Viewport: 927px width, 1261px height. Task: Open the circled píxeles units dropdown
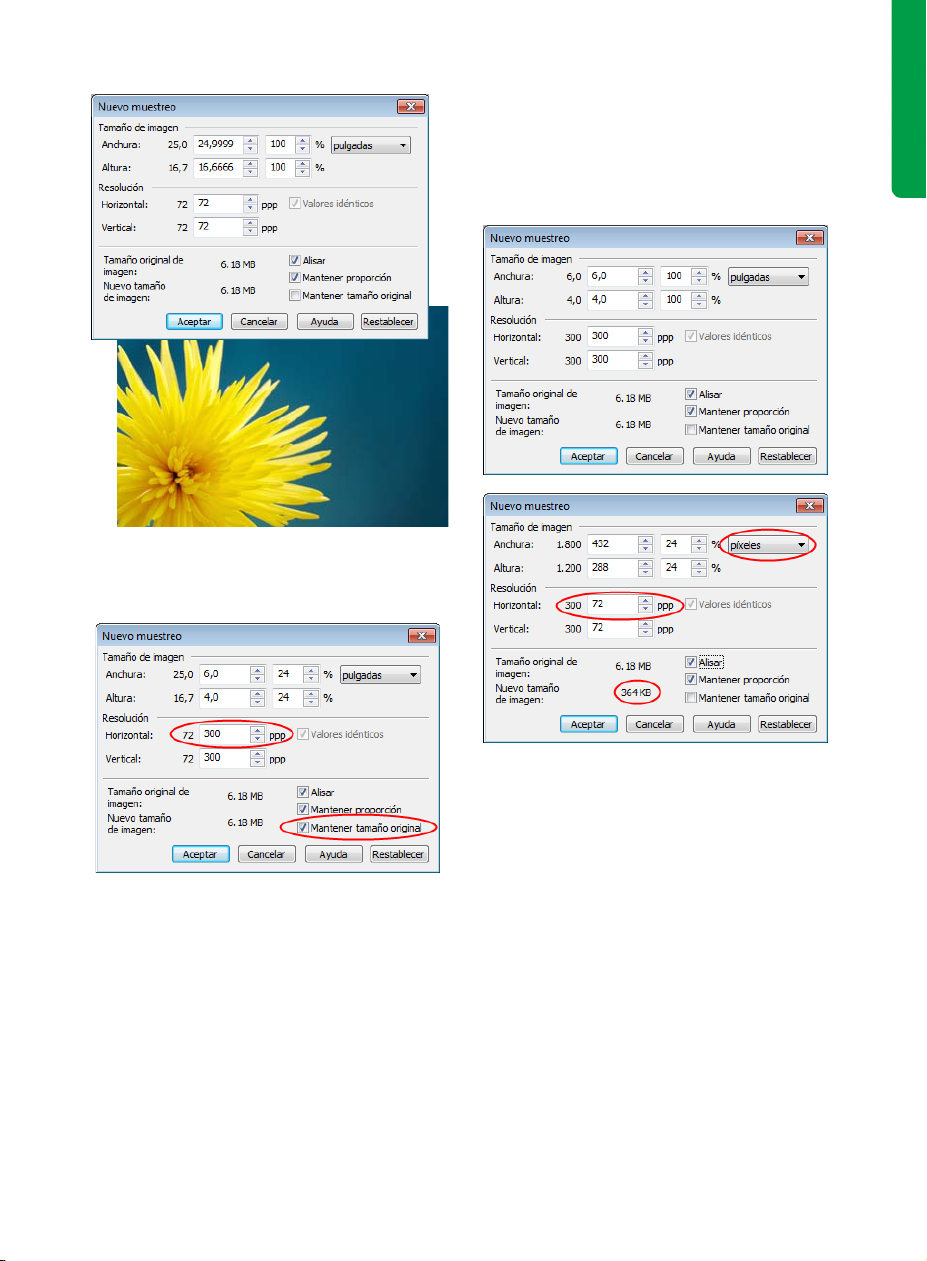point(768,545)
